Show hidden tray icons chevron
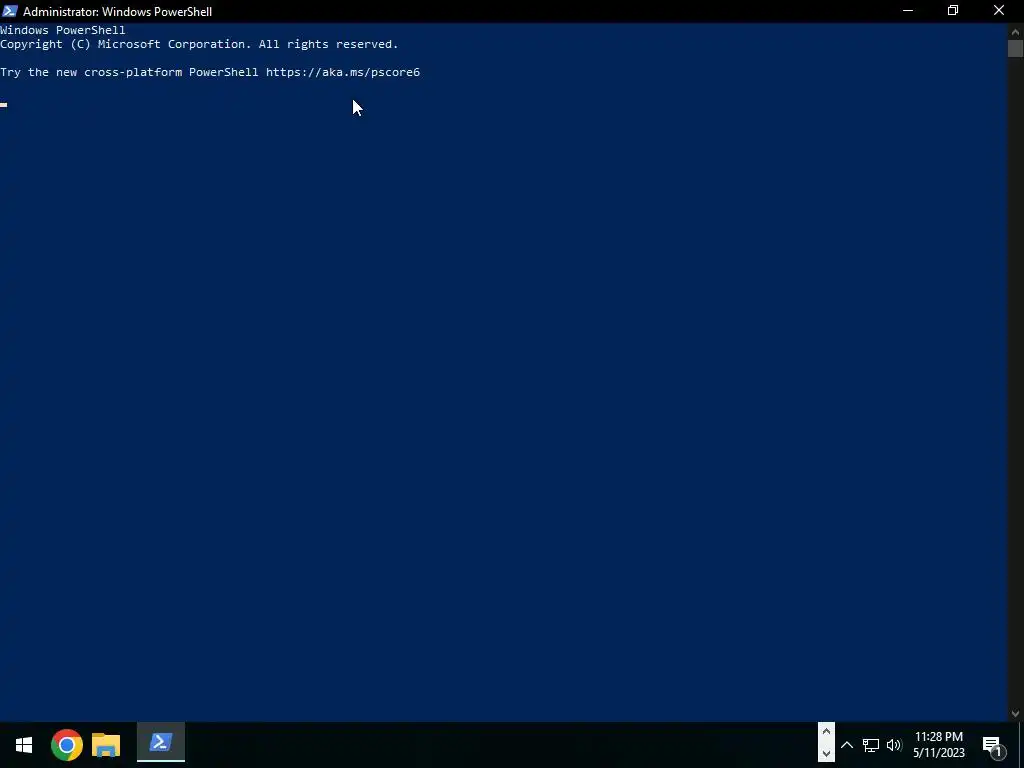Screen dimensions: 1024x768 [846, 745]
